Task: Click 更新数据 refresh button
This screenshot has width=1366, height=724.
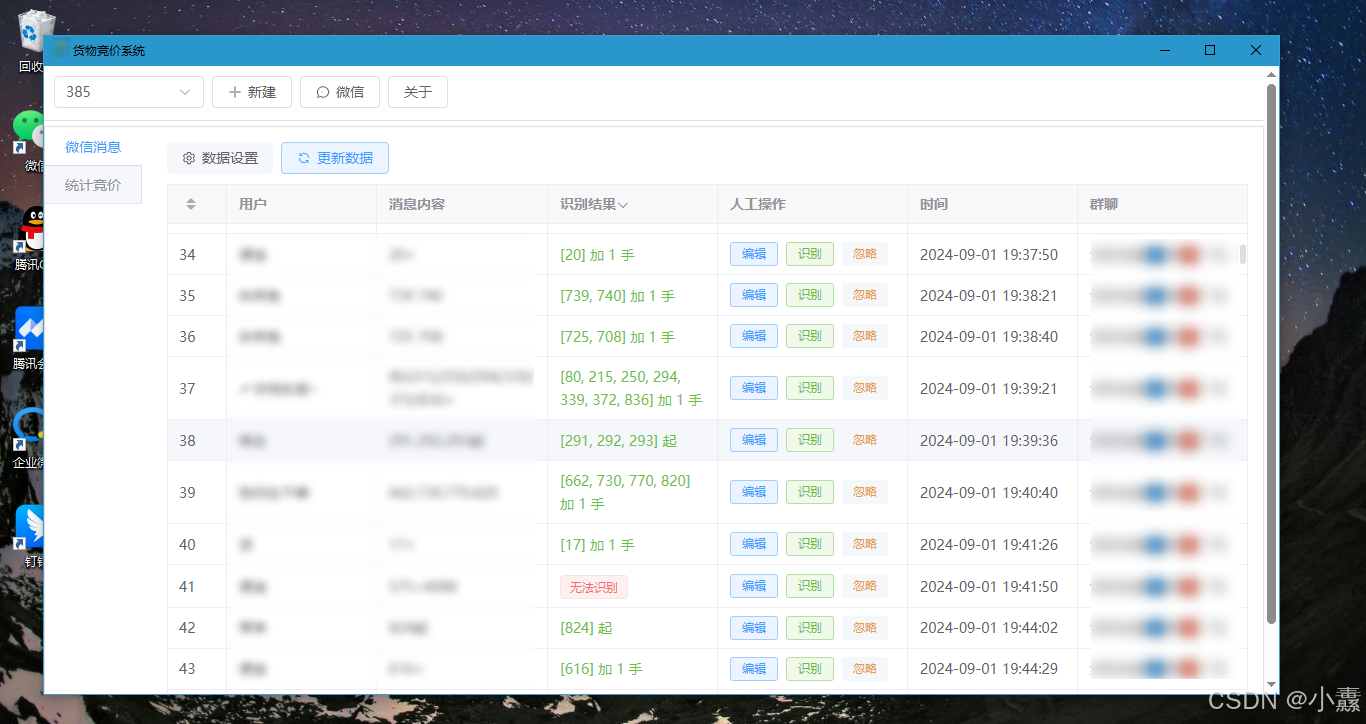Action: tap(335, 158)
